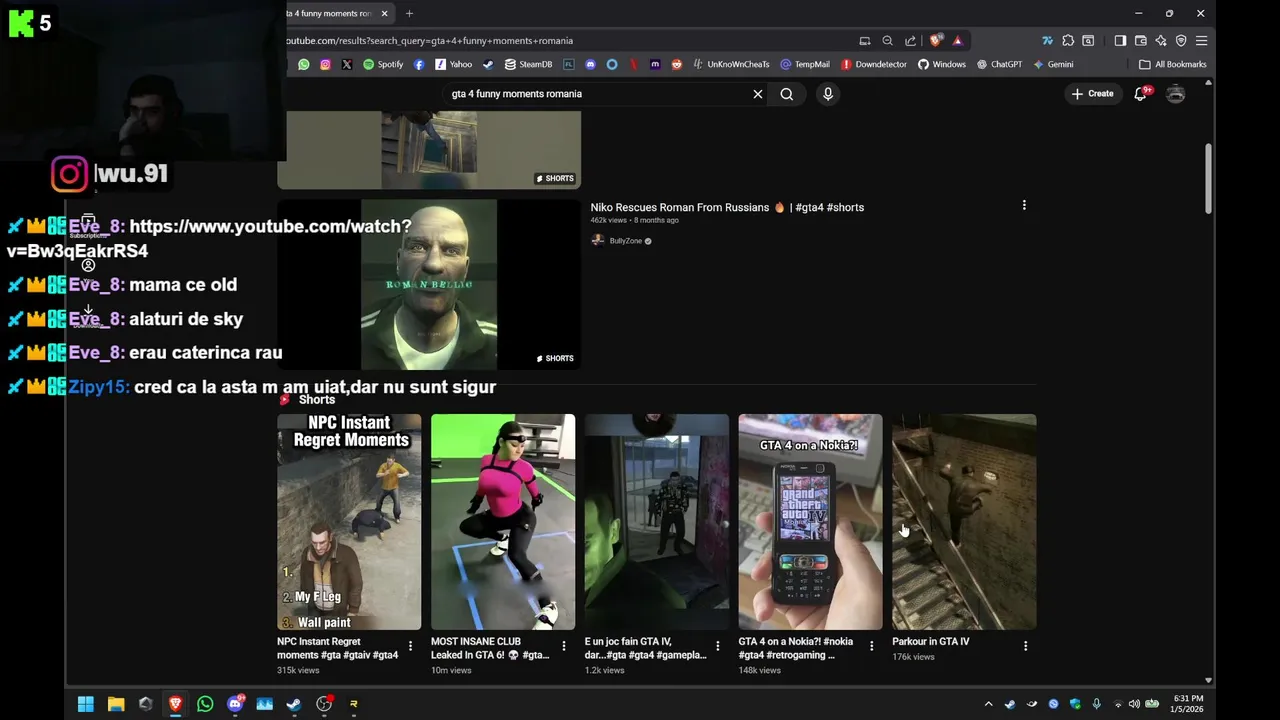Open a new browser tab with plus

coord(409,13)
